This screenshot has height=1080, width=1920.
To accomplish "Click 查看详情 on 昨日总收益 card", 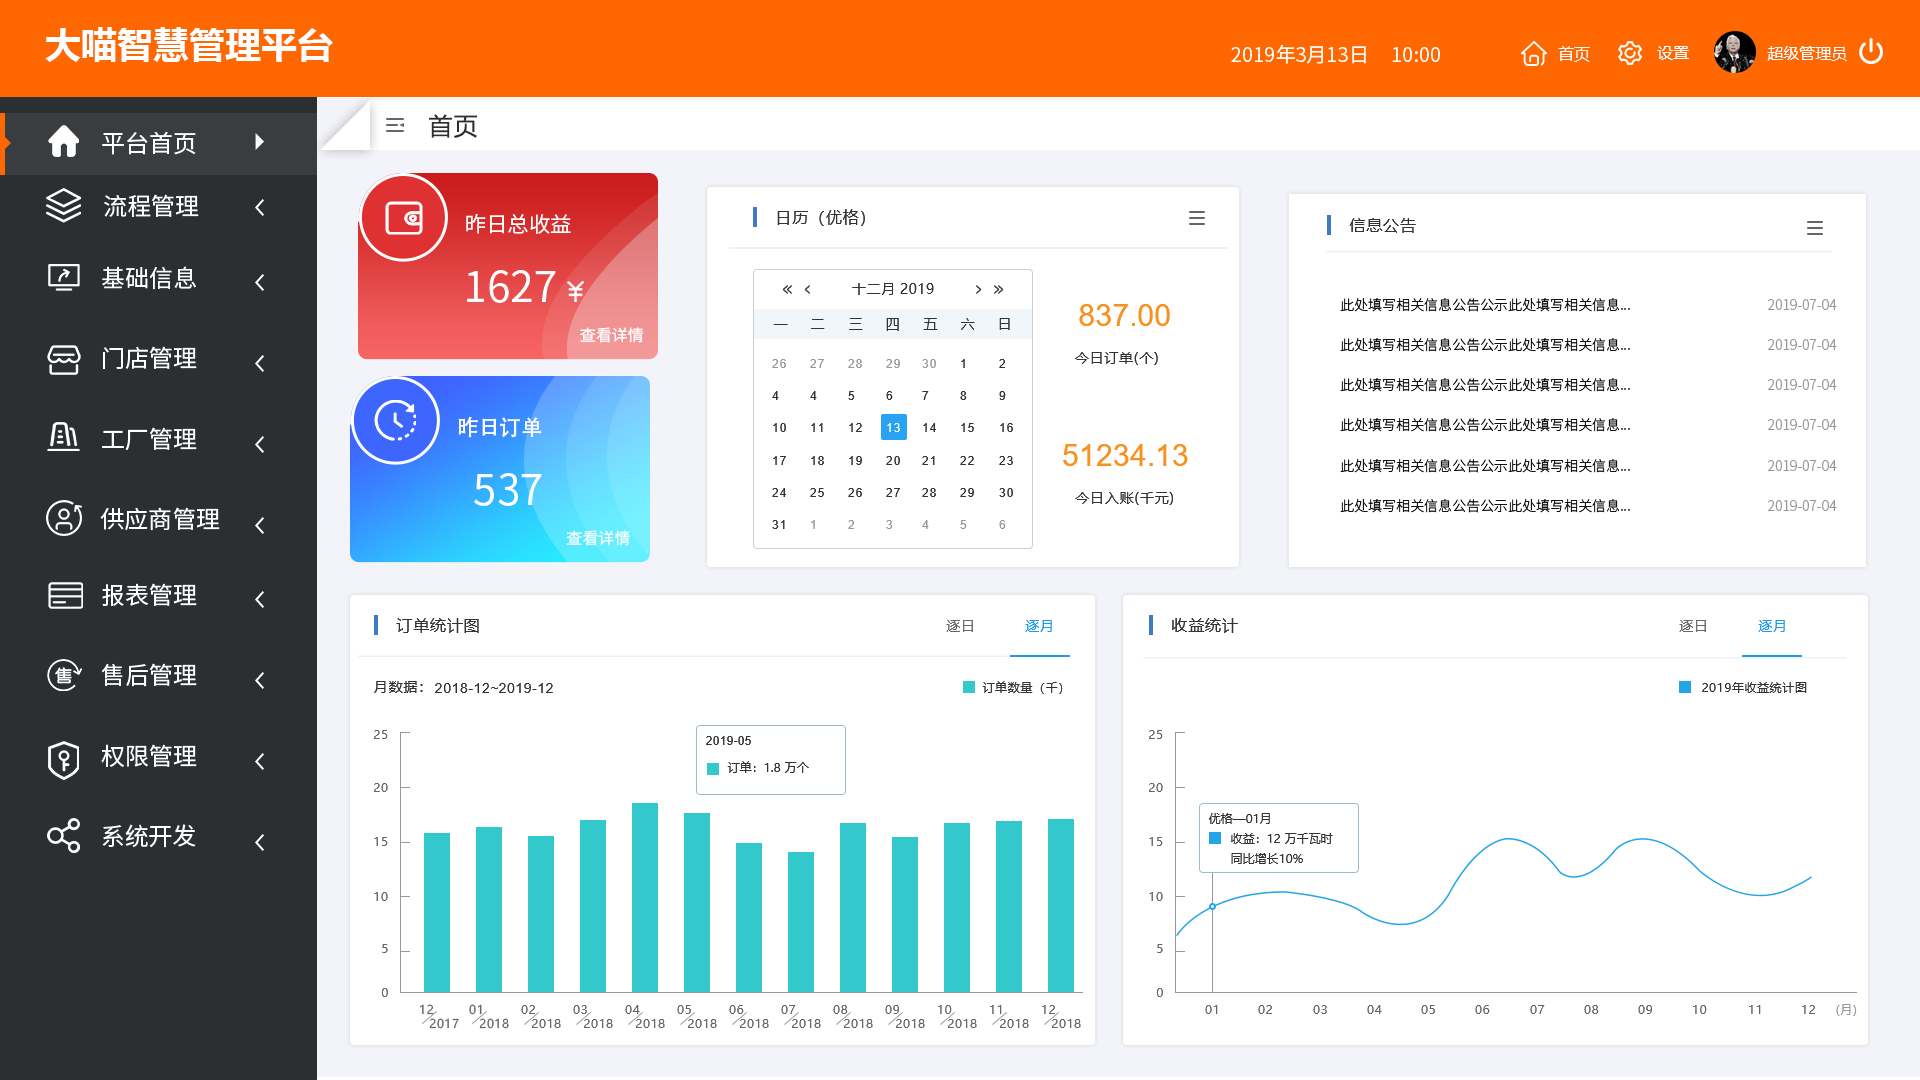I will click(611, 335).
